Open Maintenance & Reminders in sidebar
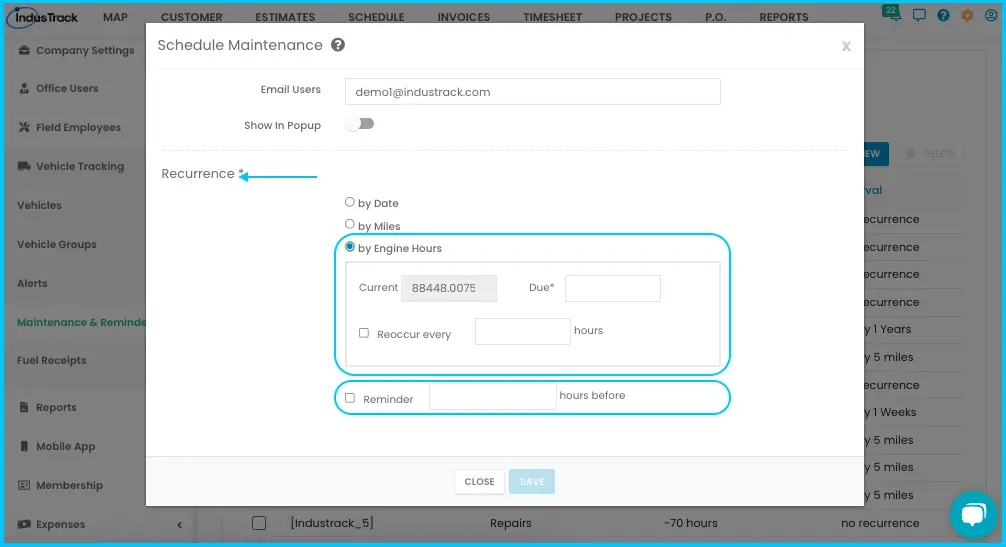Viewport: 1006px width, 547px height. click(81, 322)
